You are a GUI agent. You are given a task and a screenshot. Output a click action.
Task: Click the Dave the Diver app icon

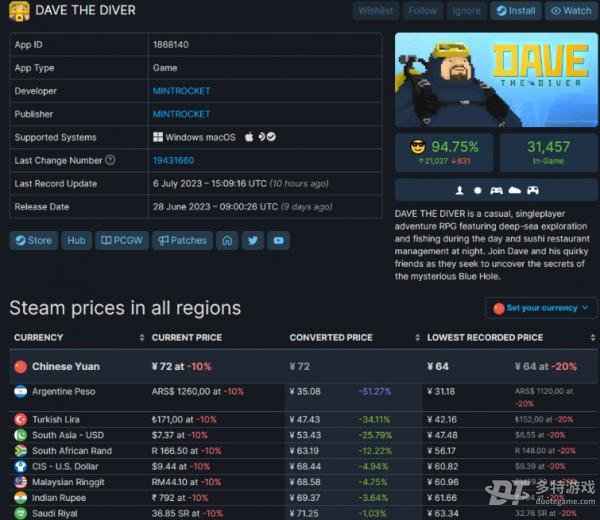pyautogui.click(x=19, y=11)
